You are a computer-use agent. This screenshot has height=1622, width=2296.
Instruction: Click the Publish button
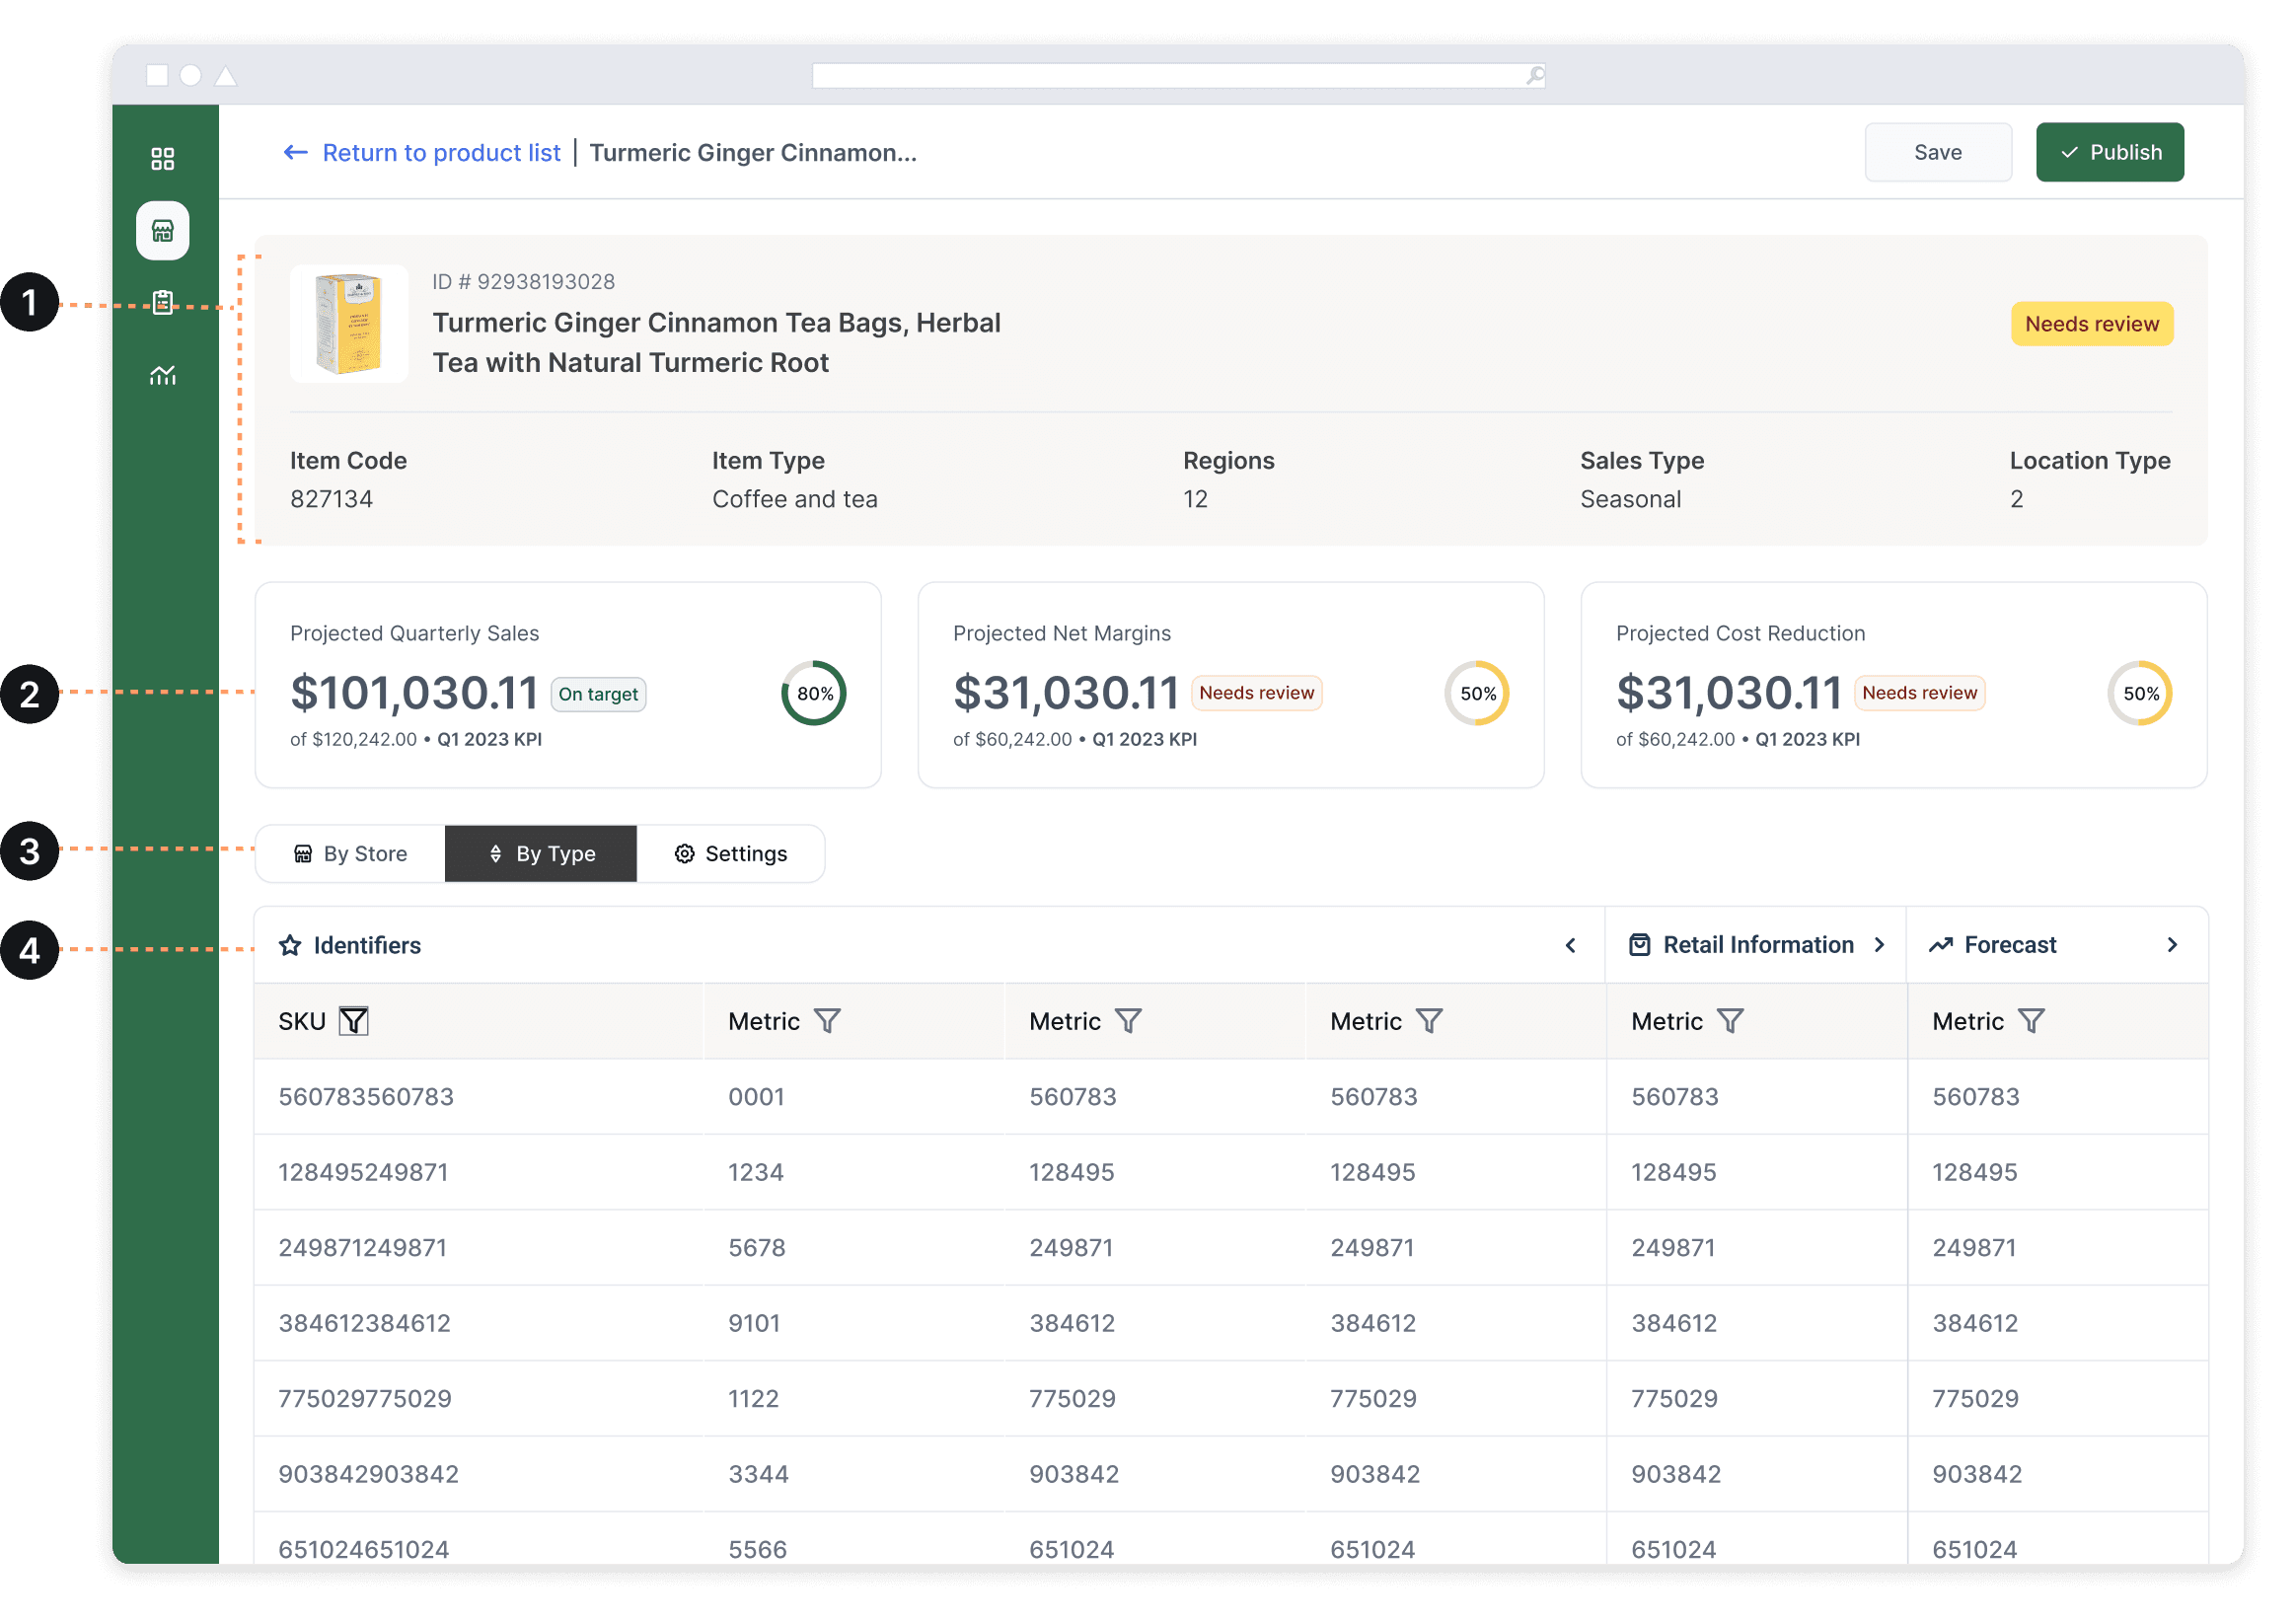[2109, 152]
